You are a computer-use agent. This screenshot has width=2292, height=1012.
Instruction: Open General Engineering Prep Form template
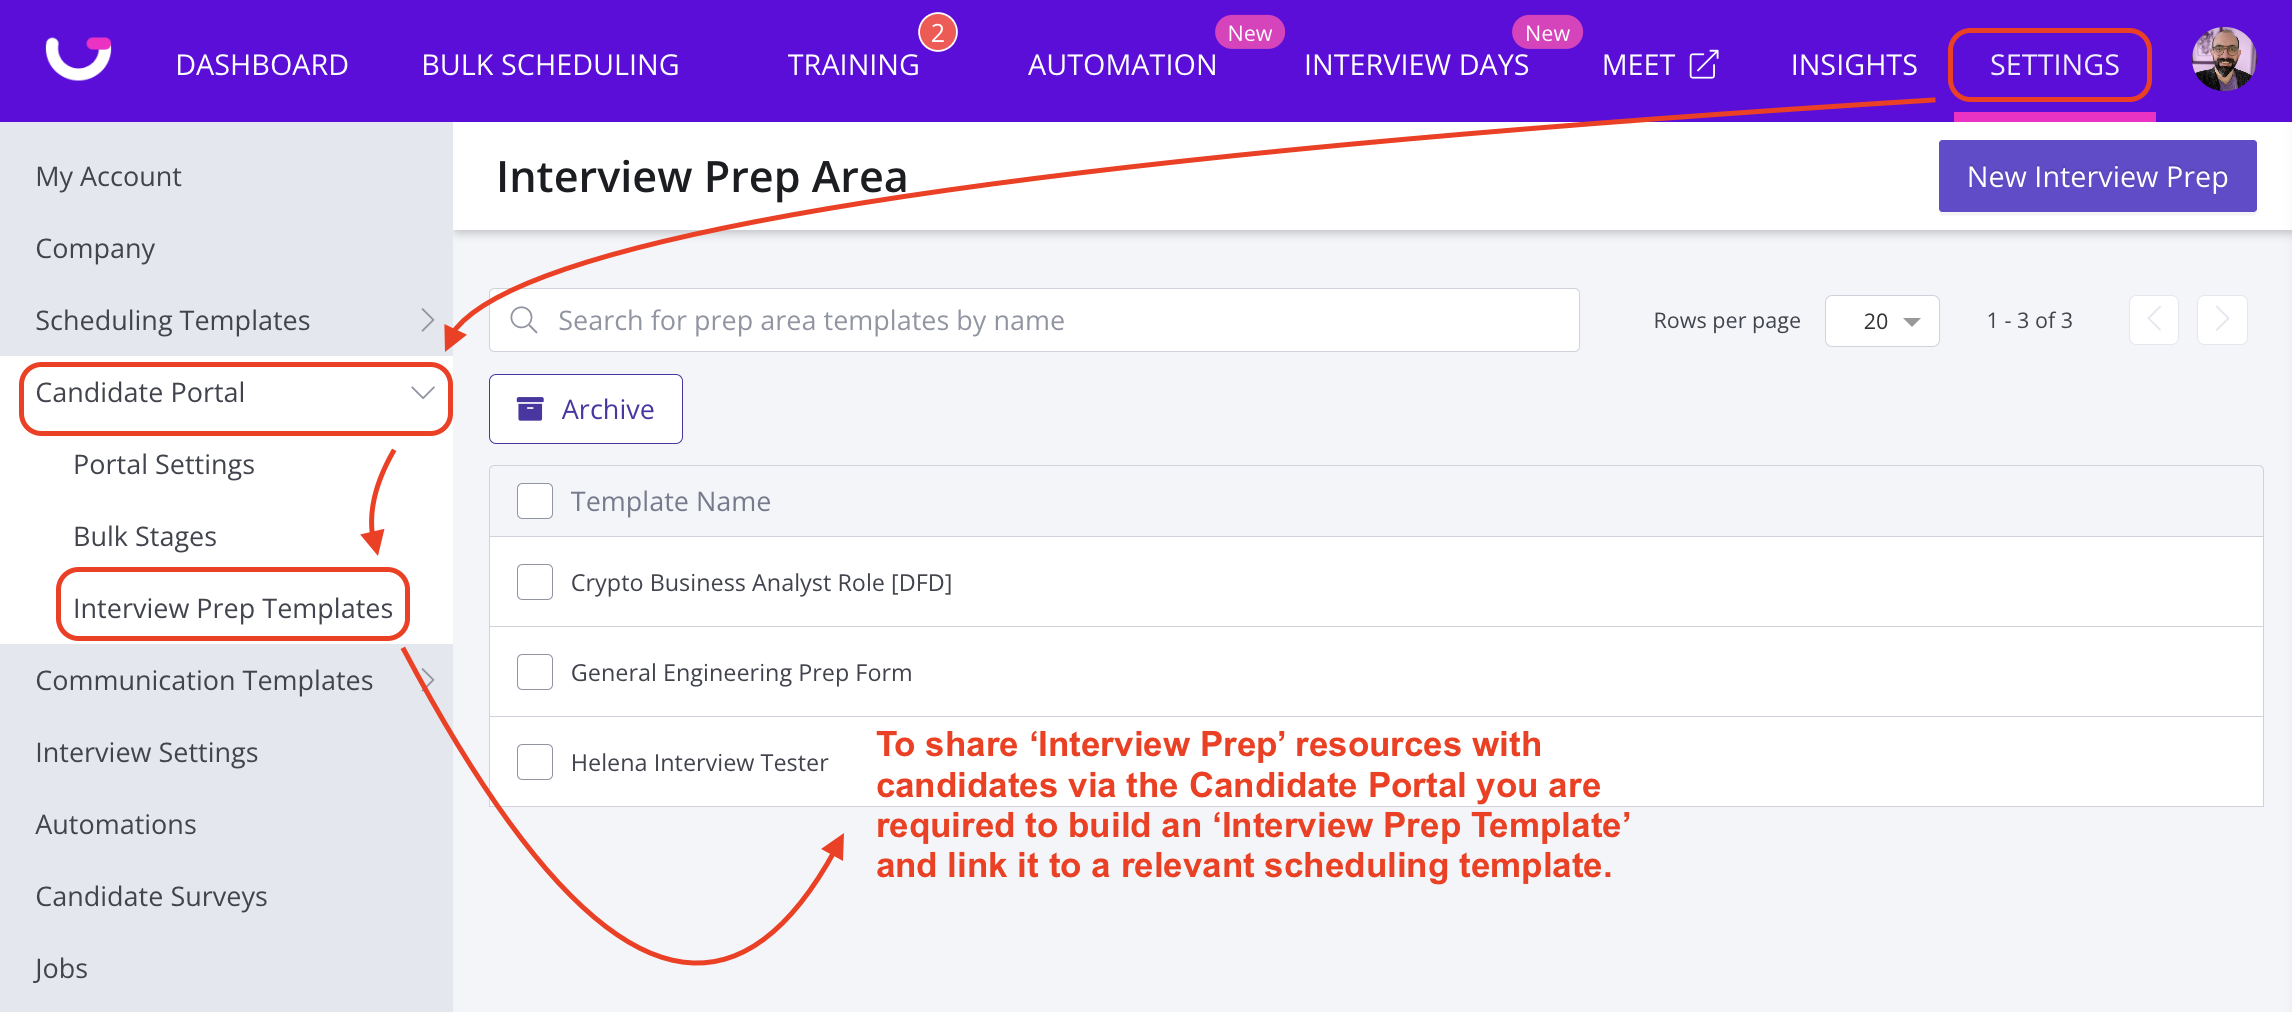[x=741, y=673]
